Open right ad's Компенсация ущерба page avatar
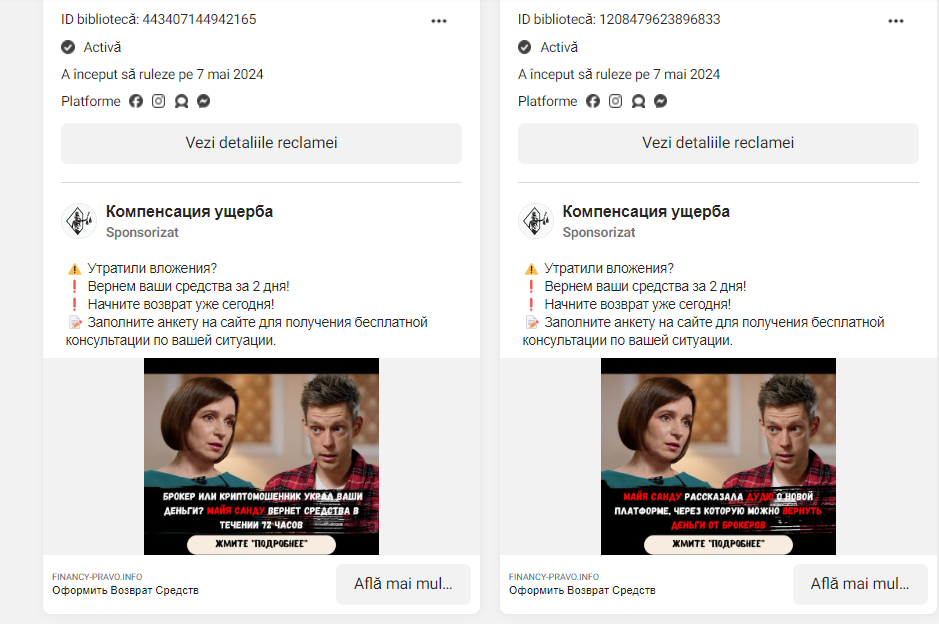The height and width of the screenshot is (624, 939). point(536,221)
